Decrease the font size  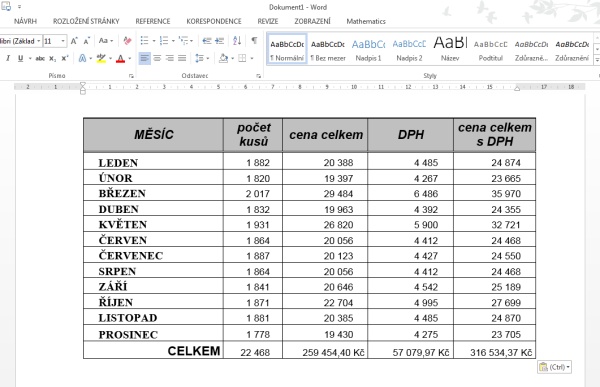point(86,41)
